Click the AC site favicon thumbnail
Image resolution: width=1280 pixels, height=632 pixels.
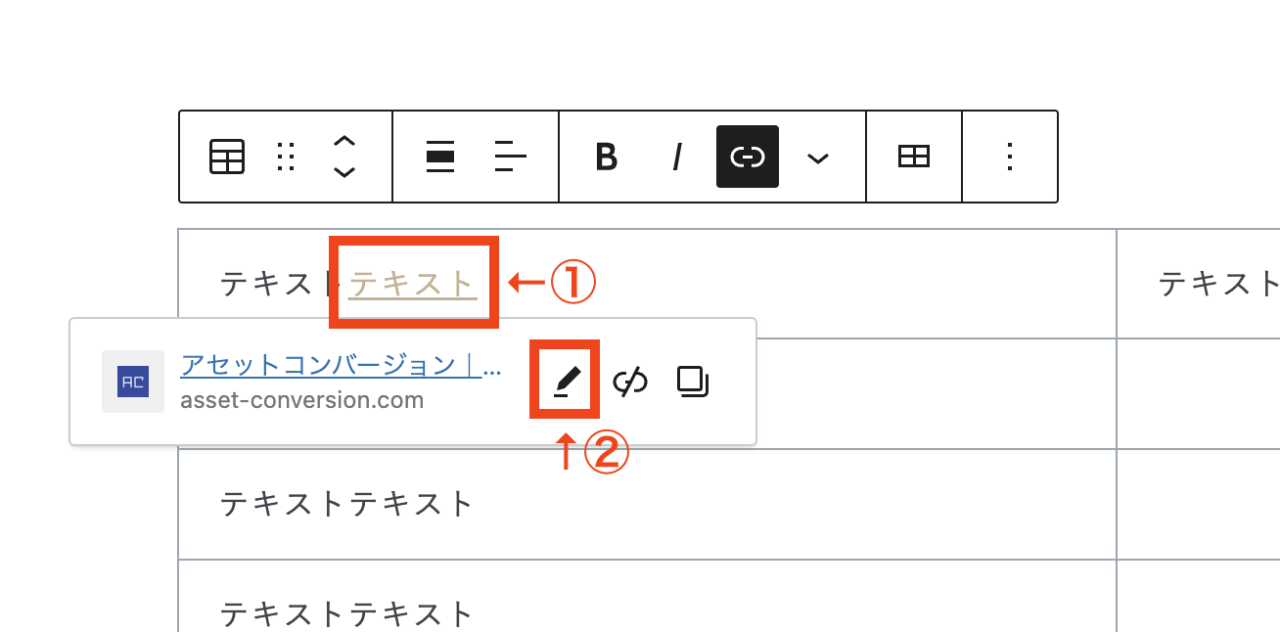coord(133,382)
